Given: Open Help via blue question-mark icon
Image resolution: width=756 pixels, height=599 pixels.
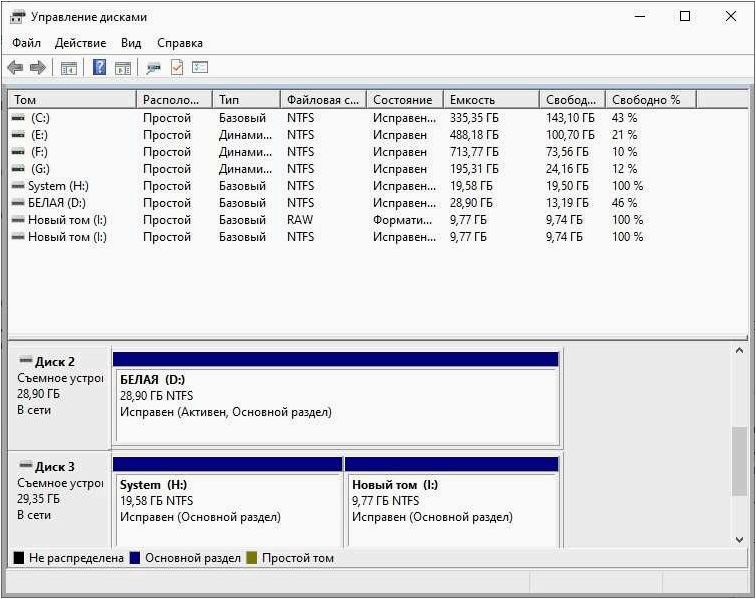Looking at the screenshot, I should [x=99, y=67].
